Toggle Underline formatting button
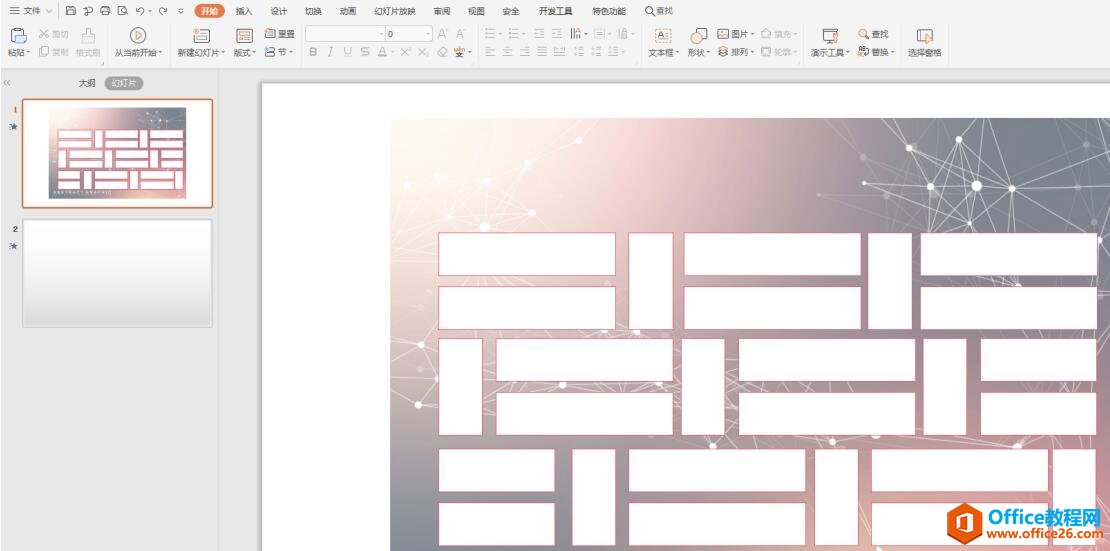This screenshot has width=1110, height=551. point(347,52)
